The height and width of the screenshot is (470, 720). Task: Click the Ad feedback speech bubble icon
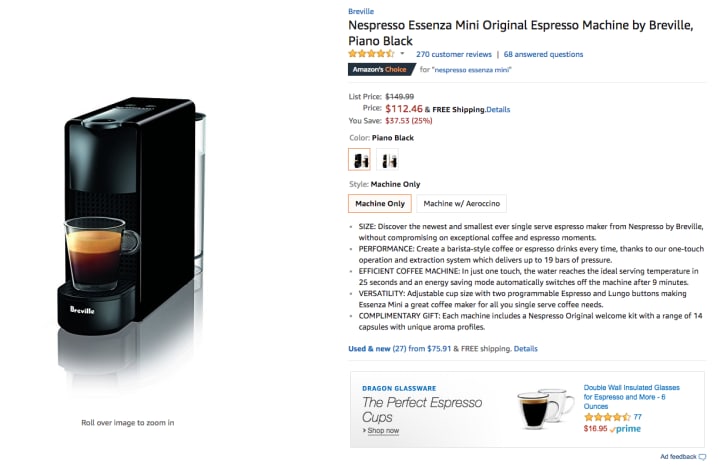point(702,457)
